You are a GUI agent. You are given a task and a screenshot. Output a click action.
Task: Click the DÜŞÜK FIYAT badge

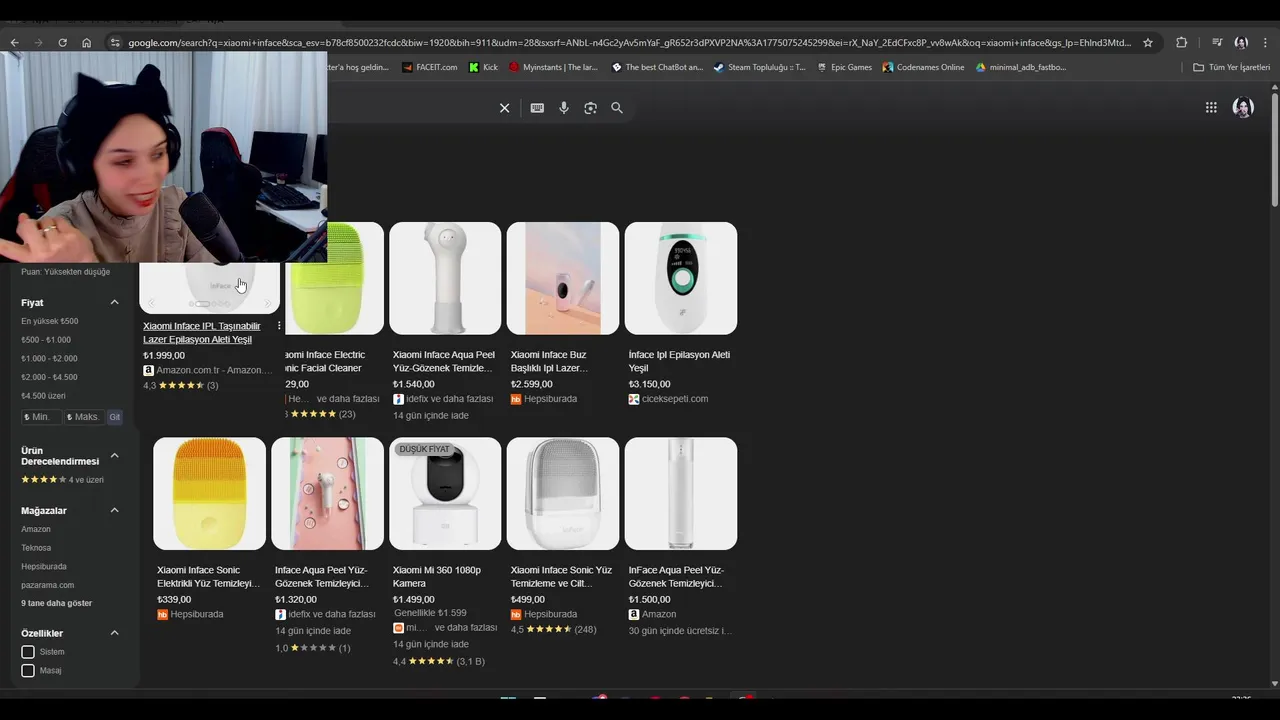point(424,450)
